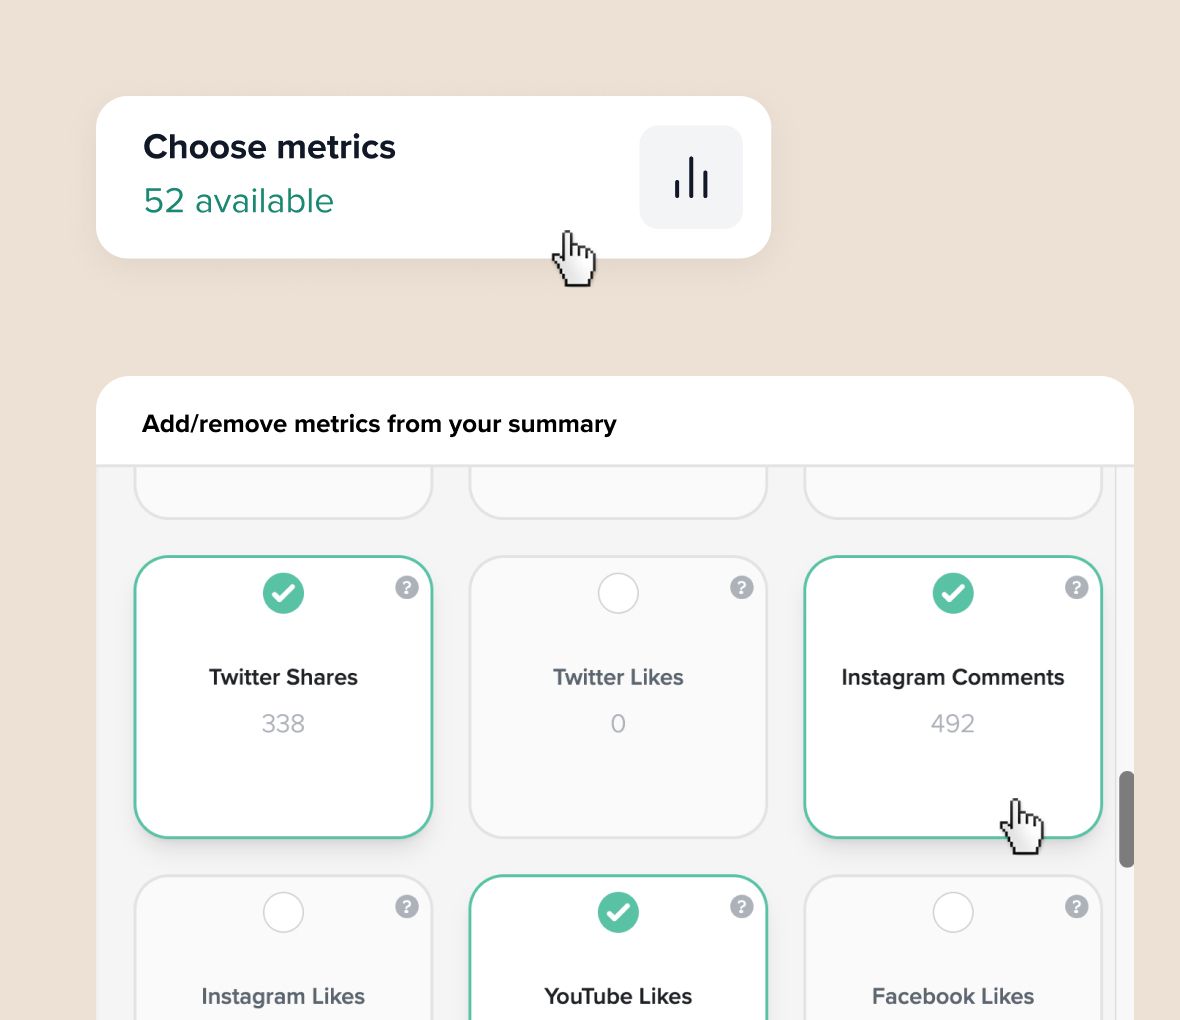Open the Choose metrics card

point(433,178)
